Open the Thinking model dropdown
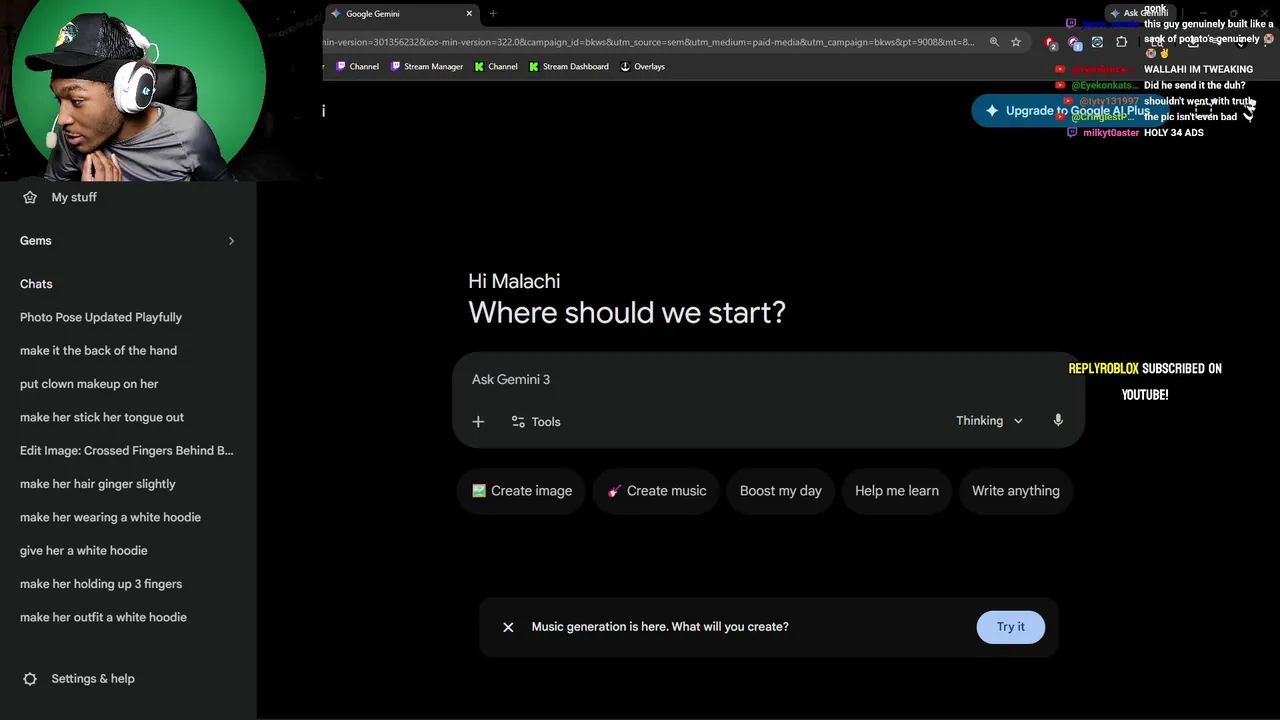The height and width of the screenshot is (720, 1280). click(989, 421)
